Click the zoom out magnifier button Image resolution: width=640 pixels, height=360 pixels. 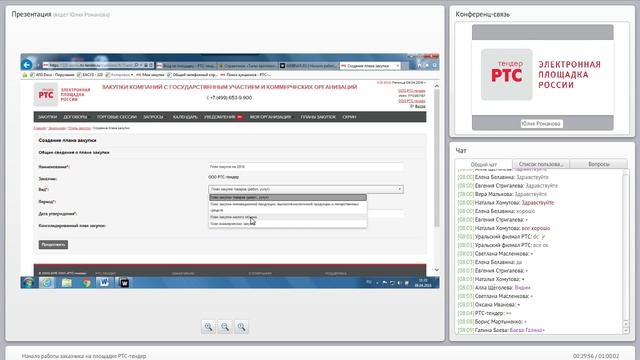(225, 327)
